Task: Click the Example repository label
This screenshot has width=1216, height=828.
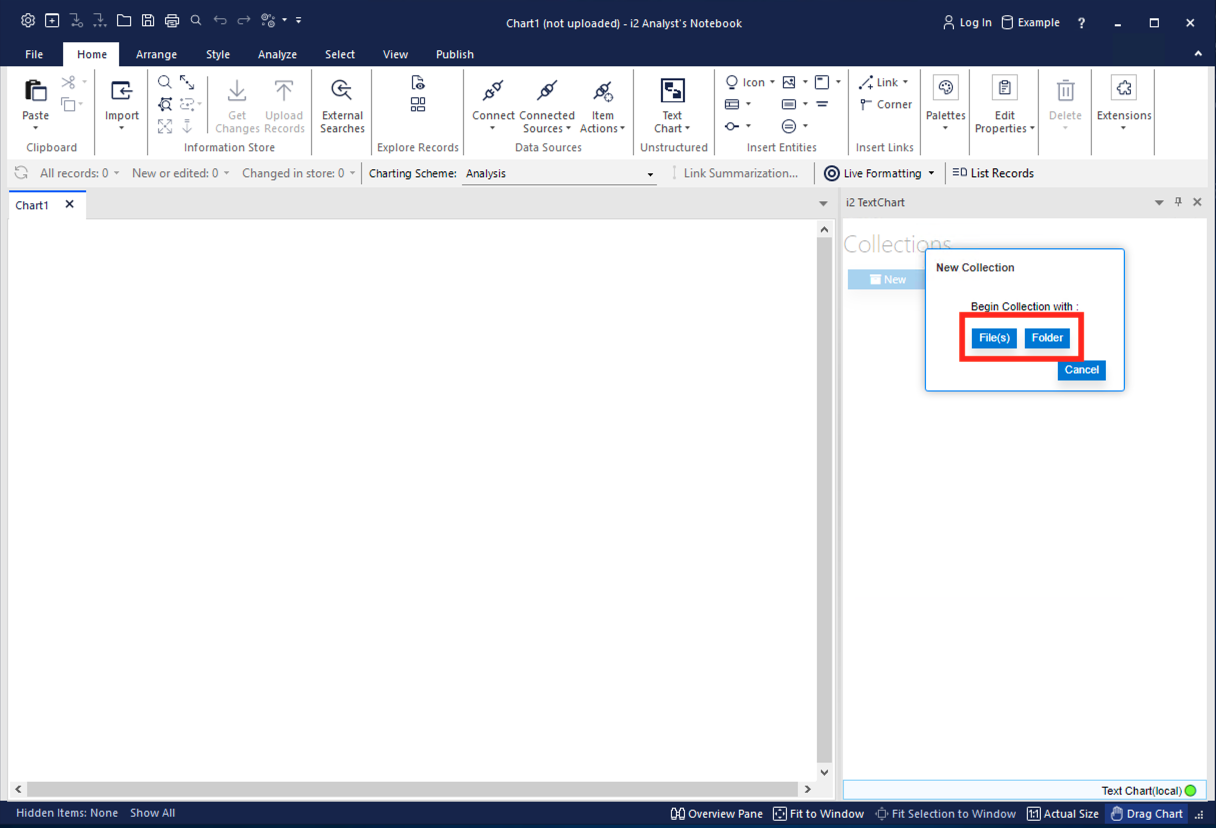Action: [x=1030, y=22]
